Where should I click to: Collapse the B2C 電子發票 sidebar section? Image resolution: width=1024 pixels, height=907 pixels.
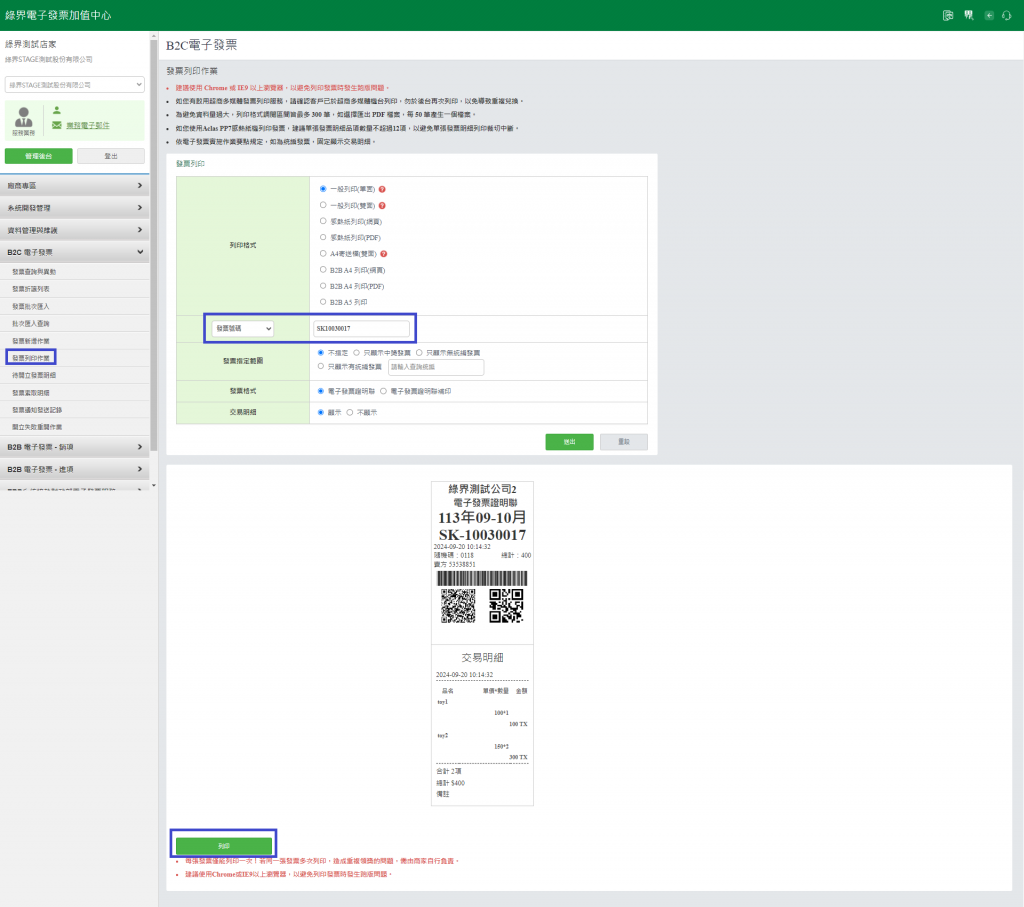pos(74,252)
